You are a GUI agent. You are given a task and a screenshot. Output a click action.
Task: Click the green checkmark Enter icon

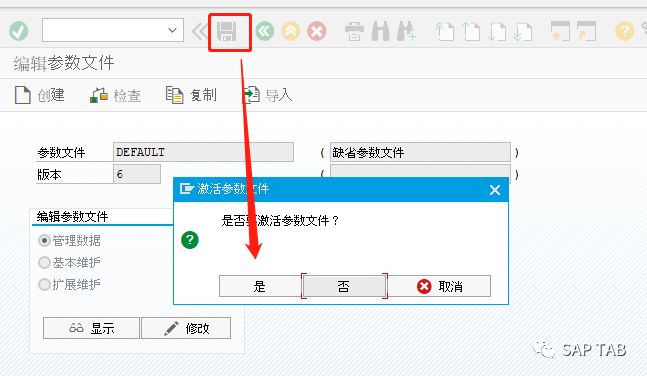click(19, 31)
